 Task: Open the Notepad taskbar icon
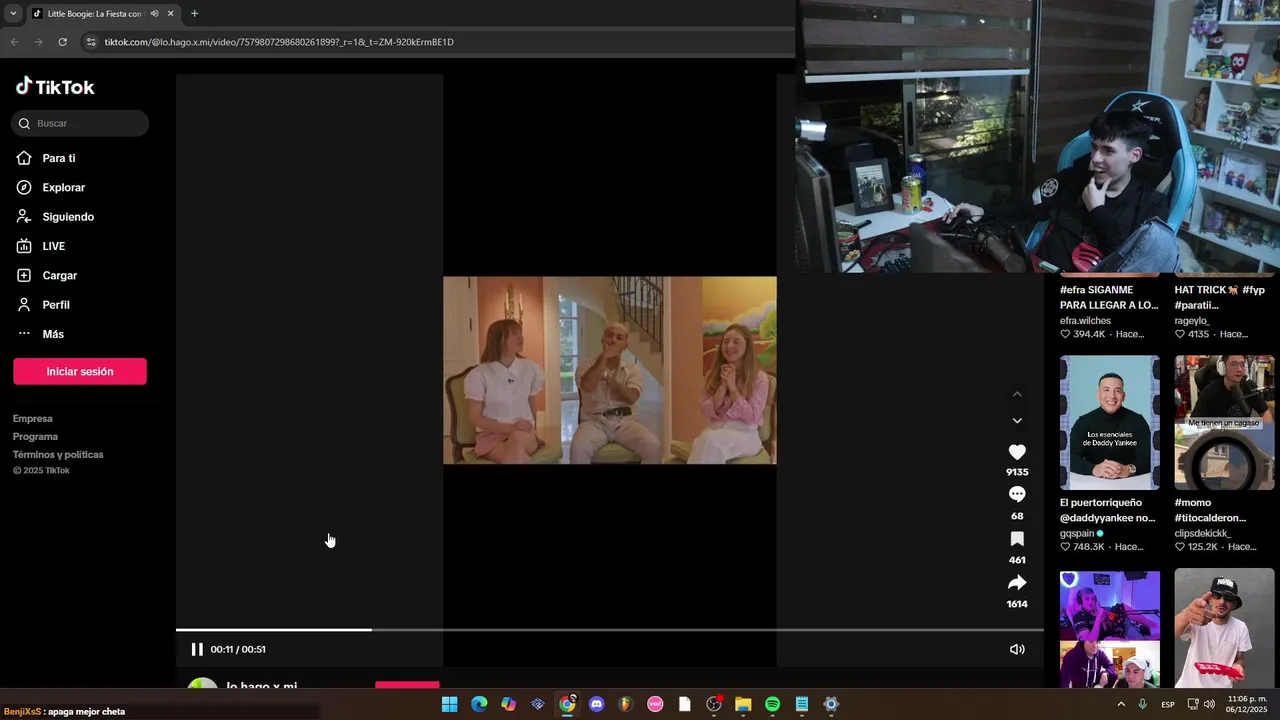(801, 704)
